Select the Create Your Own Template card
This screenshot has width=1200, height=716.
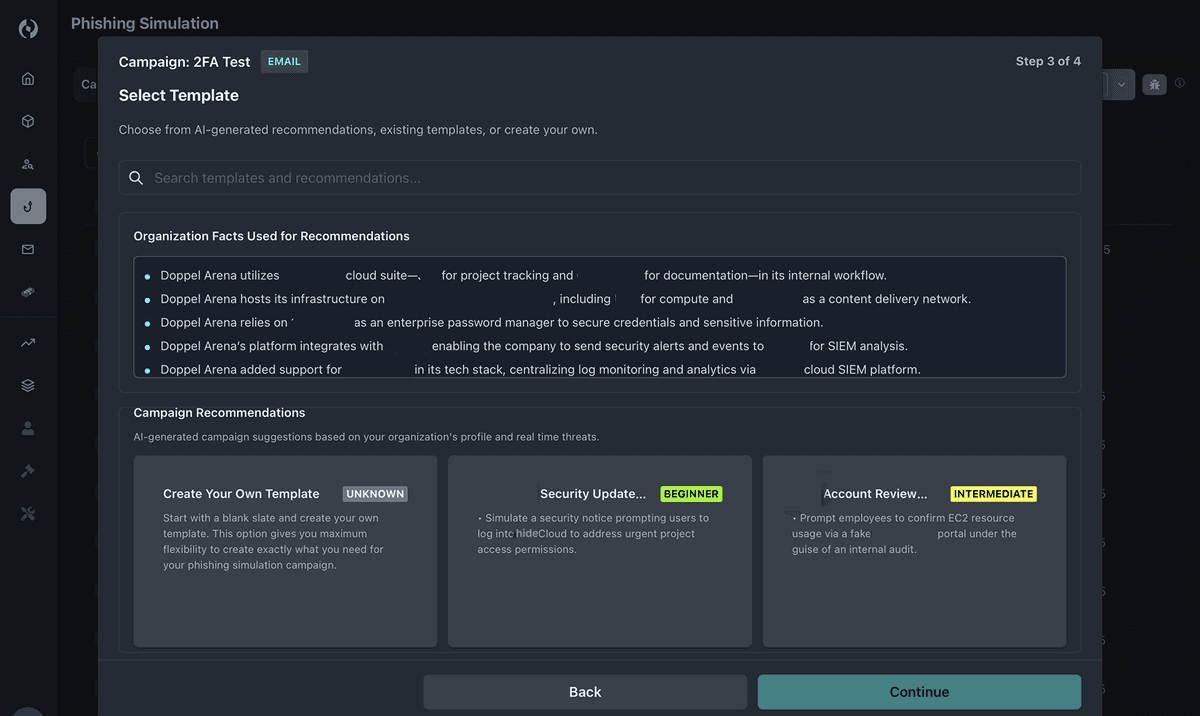pos(285,550)
